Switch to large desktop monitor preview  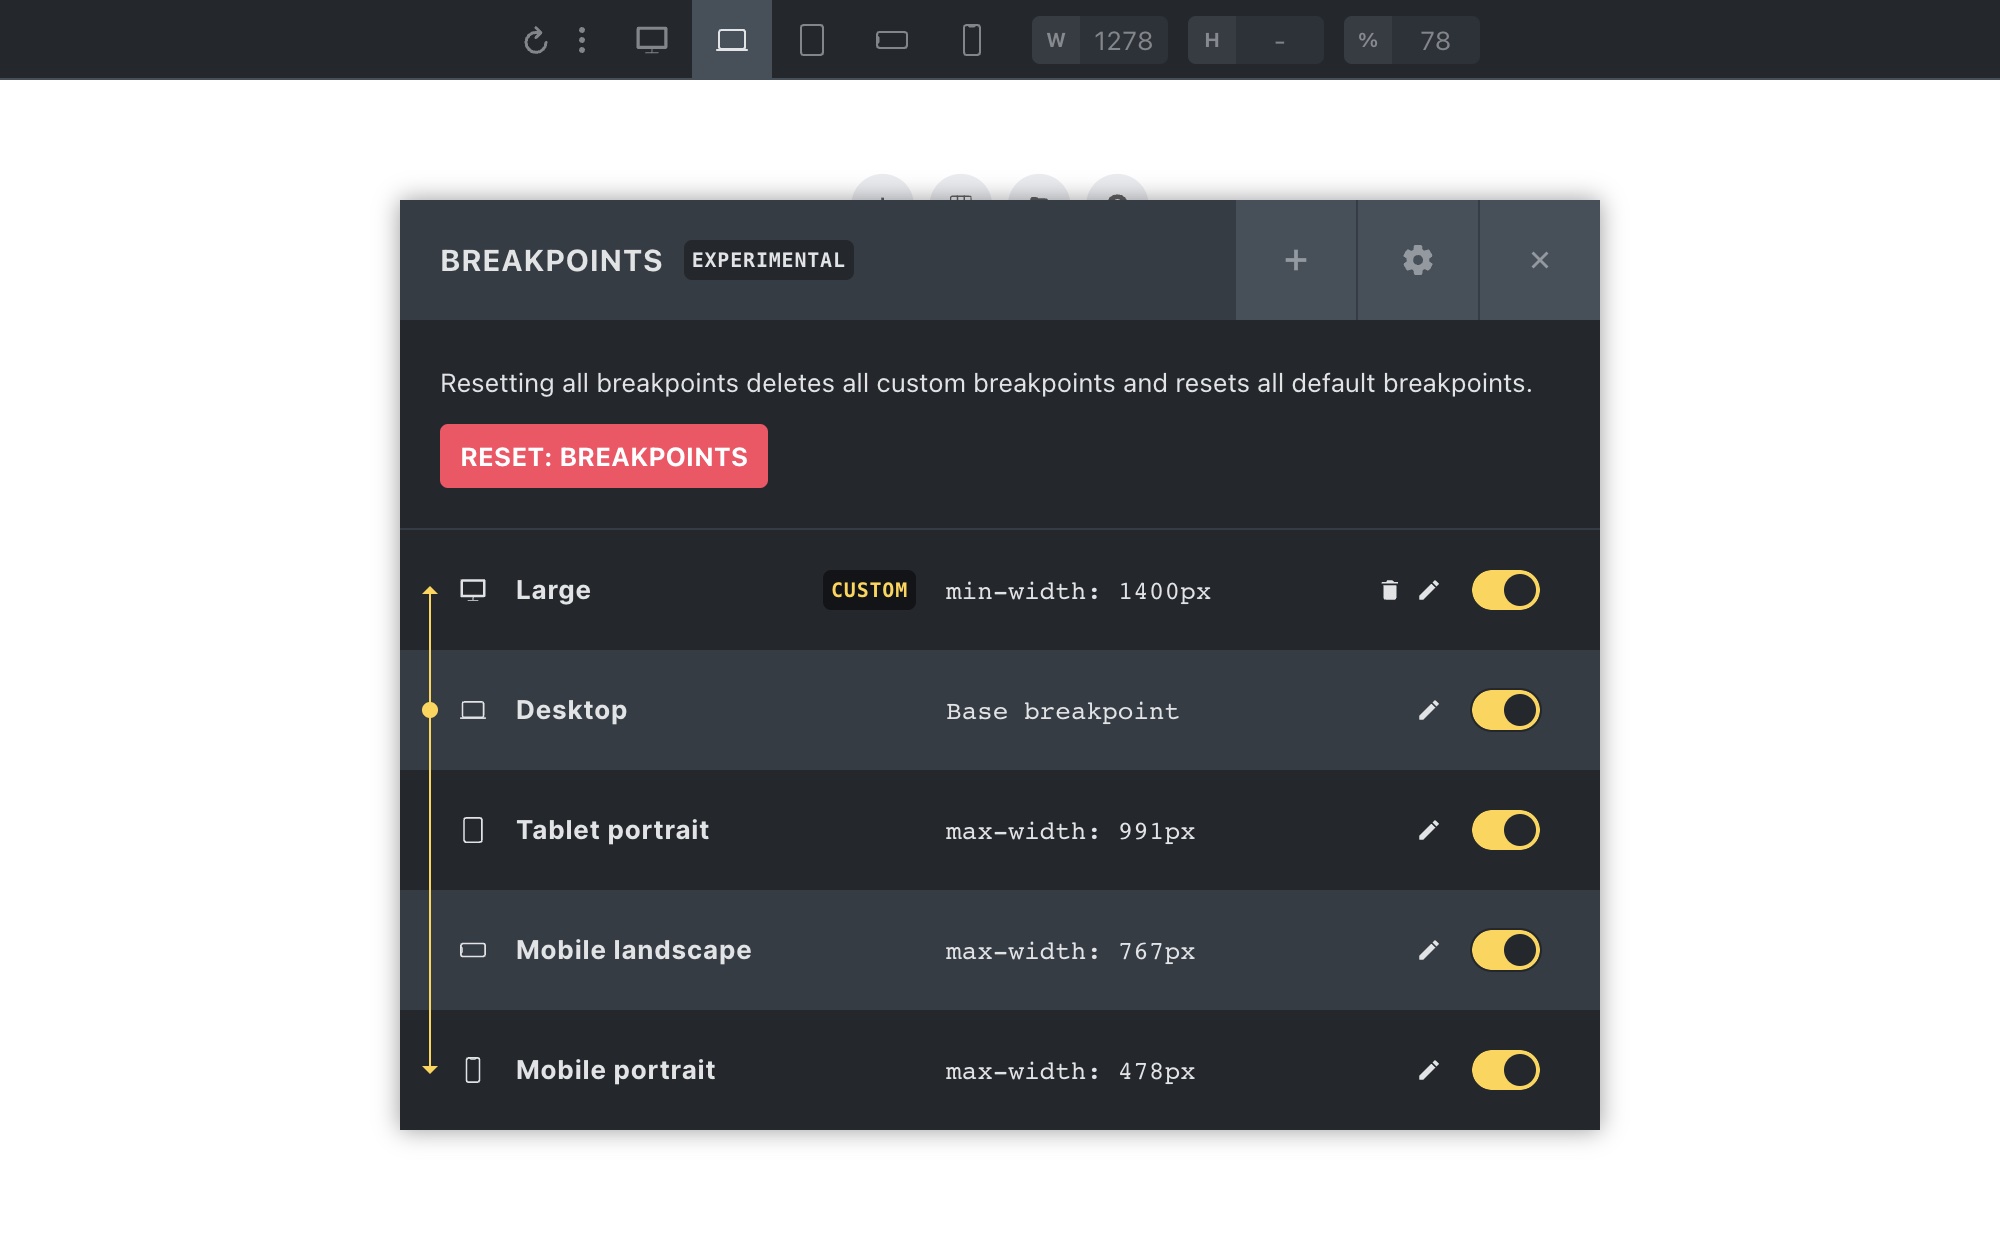point(652,40)
